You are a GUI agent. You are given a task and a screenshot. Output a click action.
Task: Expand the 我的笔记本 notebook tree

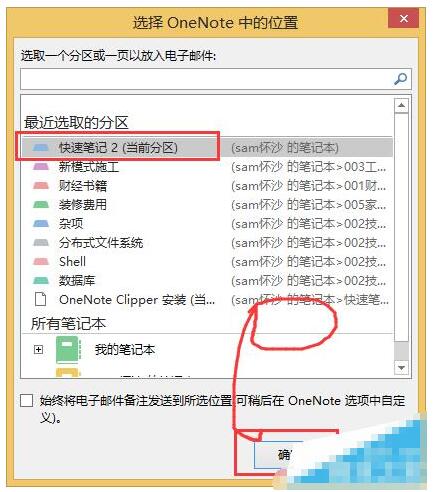click(x=38, y=349)
